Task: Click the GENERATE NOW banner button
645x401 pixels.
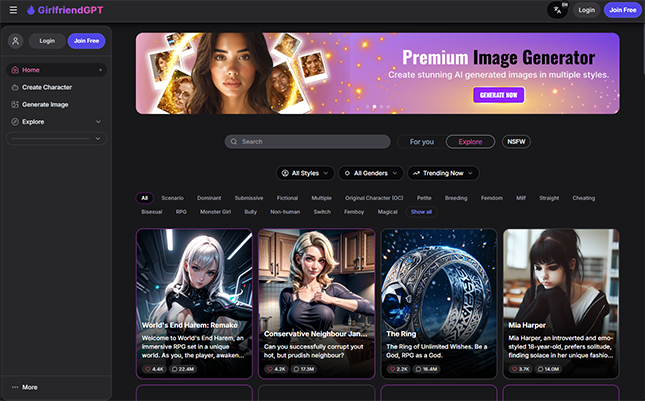Action: [499, 95]
